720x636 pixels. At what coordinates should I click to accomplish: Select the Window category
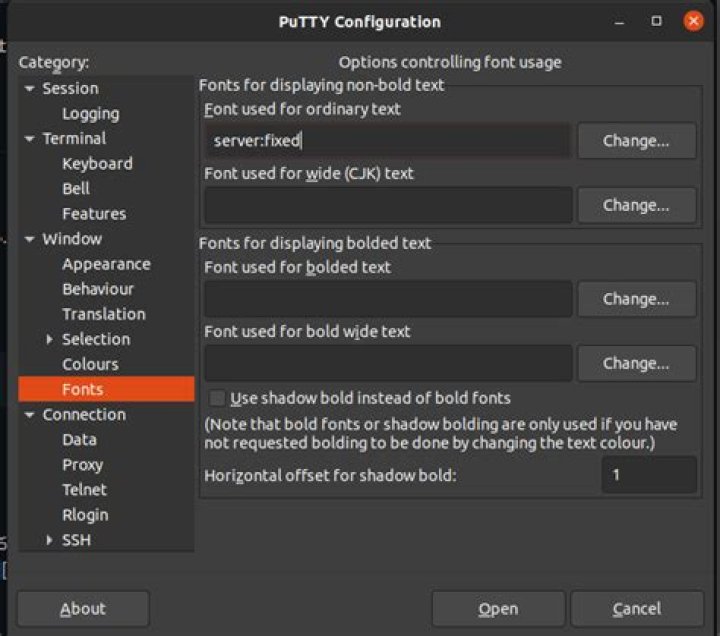[72, 239]
